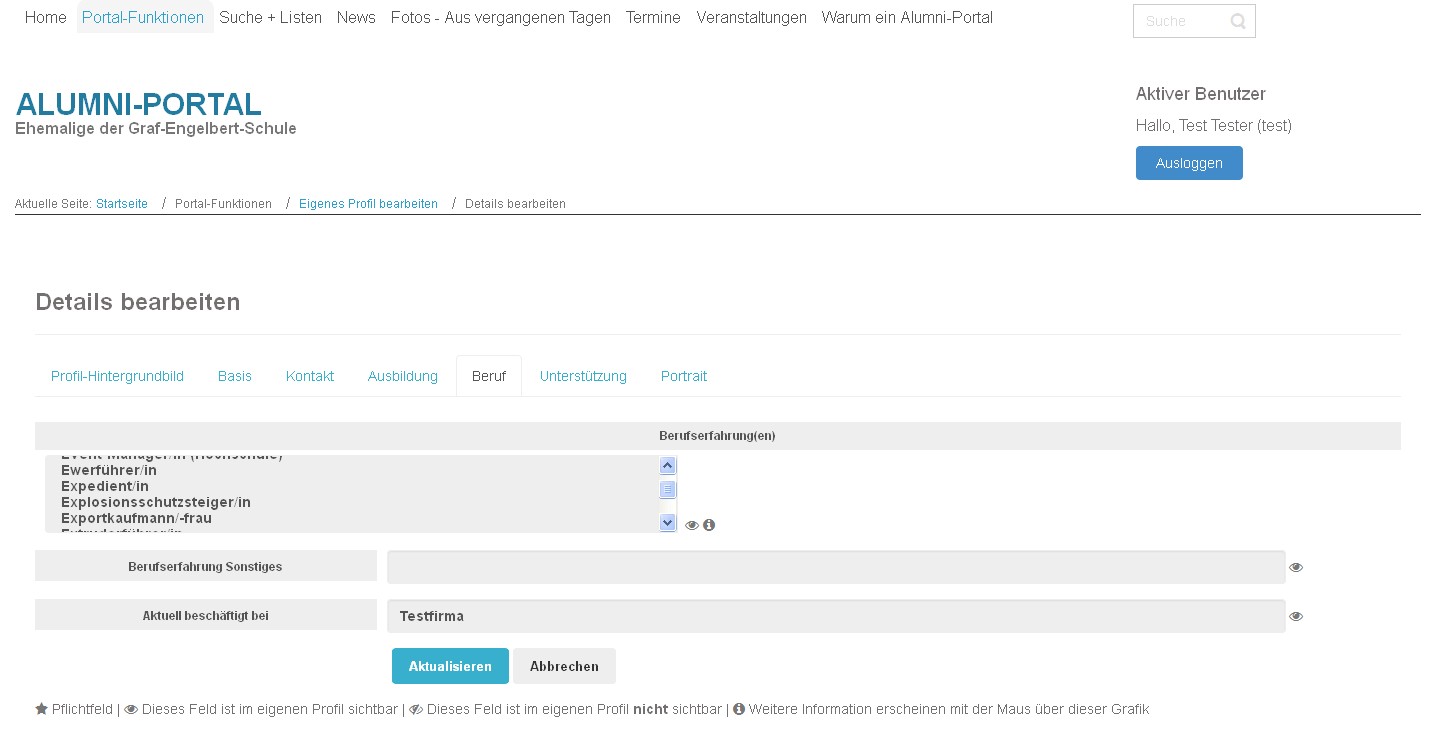Toggle visibility eye for Aktuell beschäftigt bei

coord(1296,616)
